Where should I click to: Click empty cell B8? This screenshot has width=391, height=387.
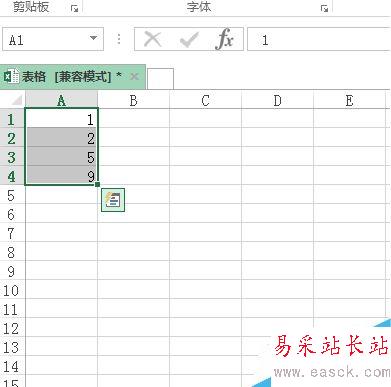(134, 251)
